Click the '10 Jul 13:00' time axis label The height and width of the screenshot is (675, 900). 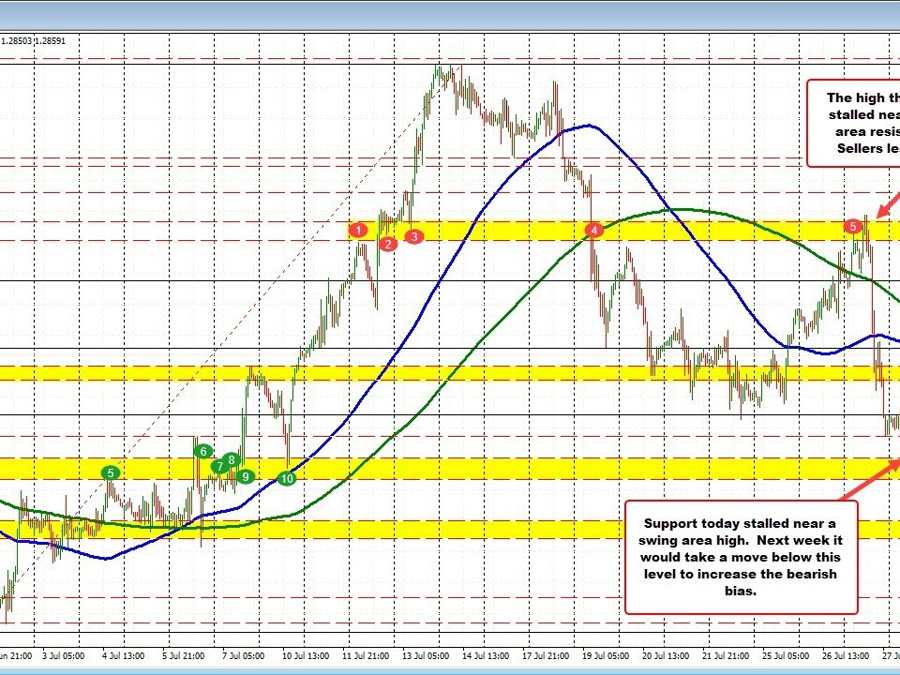pos(306,656)
